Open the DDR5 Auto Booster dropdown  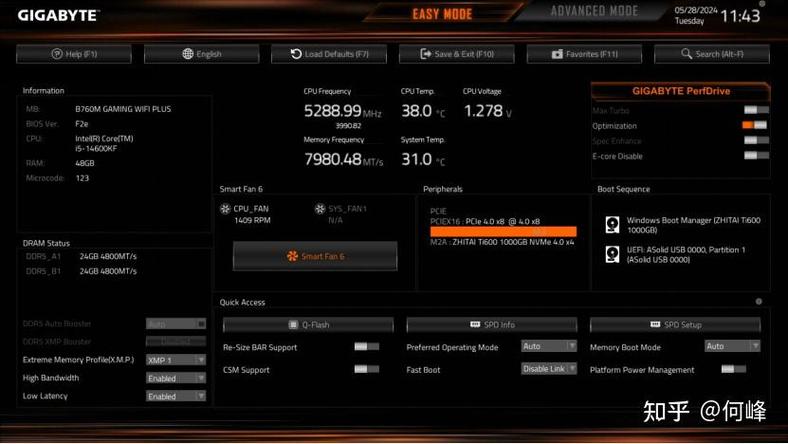click(x=176, y=324)
